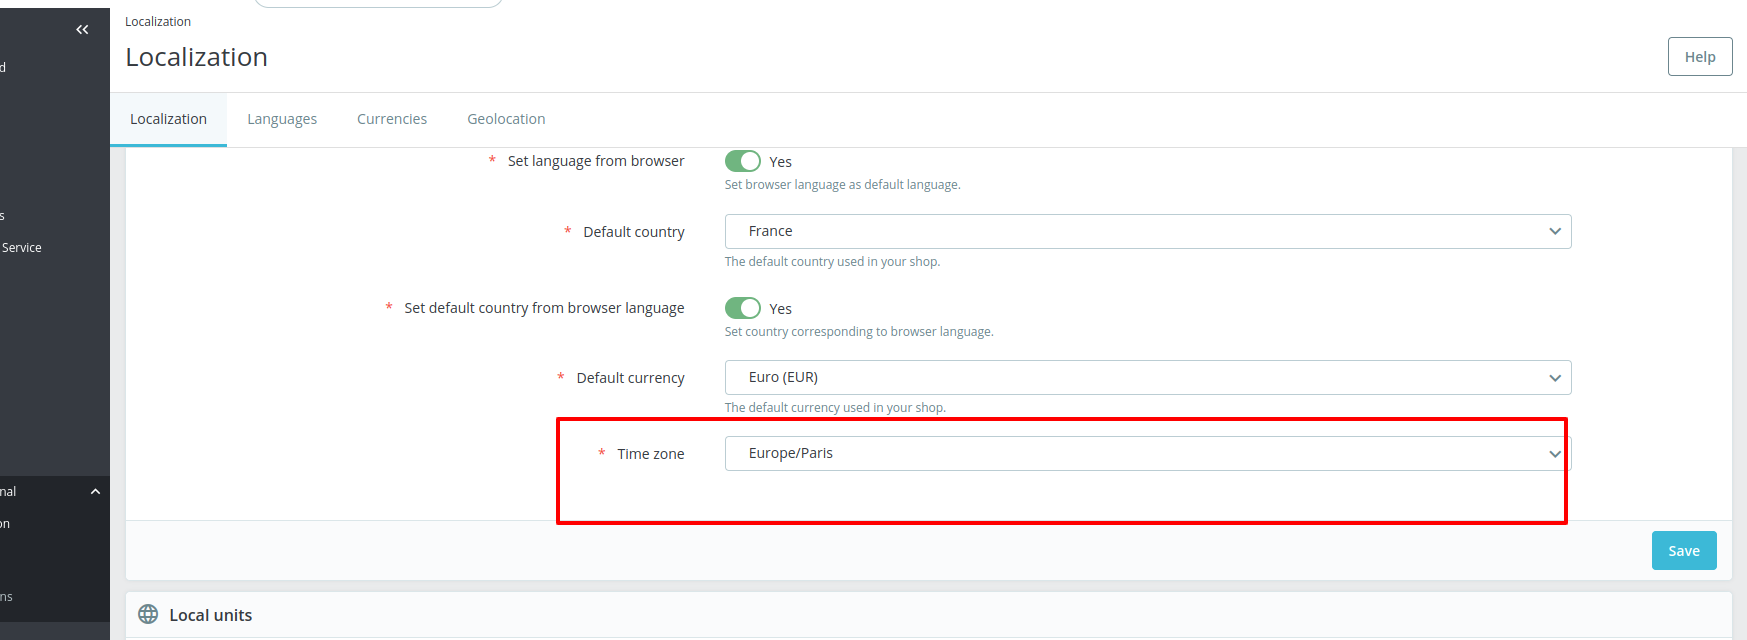Screen dimensions: 1747x640
Task: Click help text 'The default country used in your shop.'
Action: [x=832, y=262]
